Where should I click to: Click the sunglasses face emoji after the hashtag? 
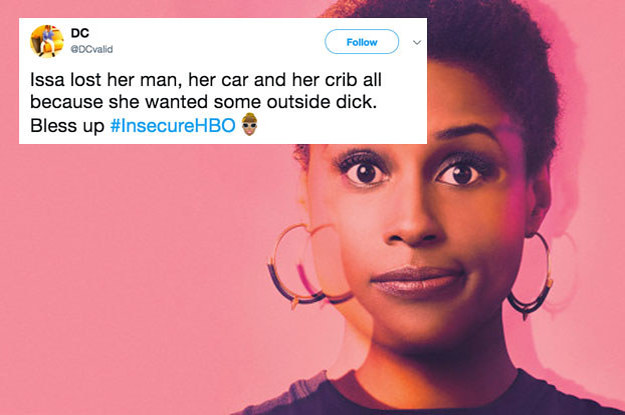coord(250,124)
